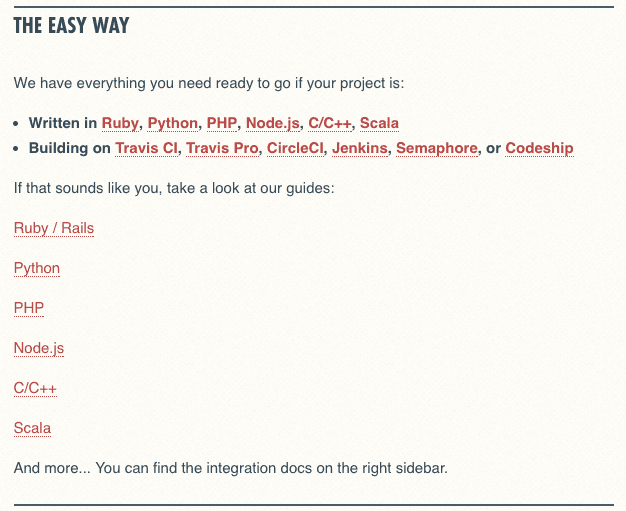Screen dimensions: 626x511
Task: Open the C/C++ guide link below
Action: pyautogui.click(x=35, y=388)
